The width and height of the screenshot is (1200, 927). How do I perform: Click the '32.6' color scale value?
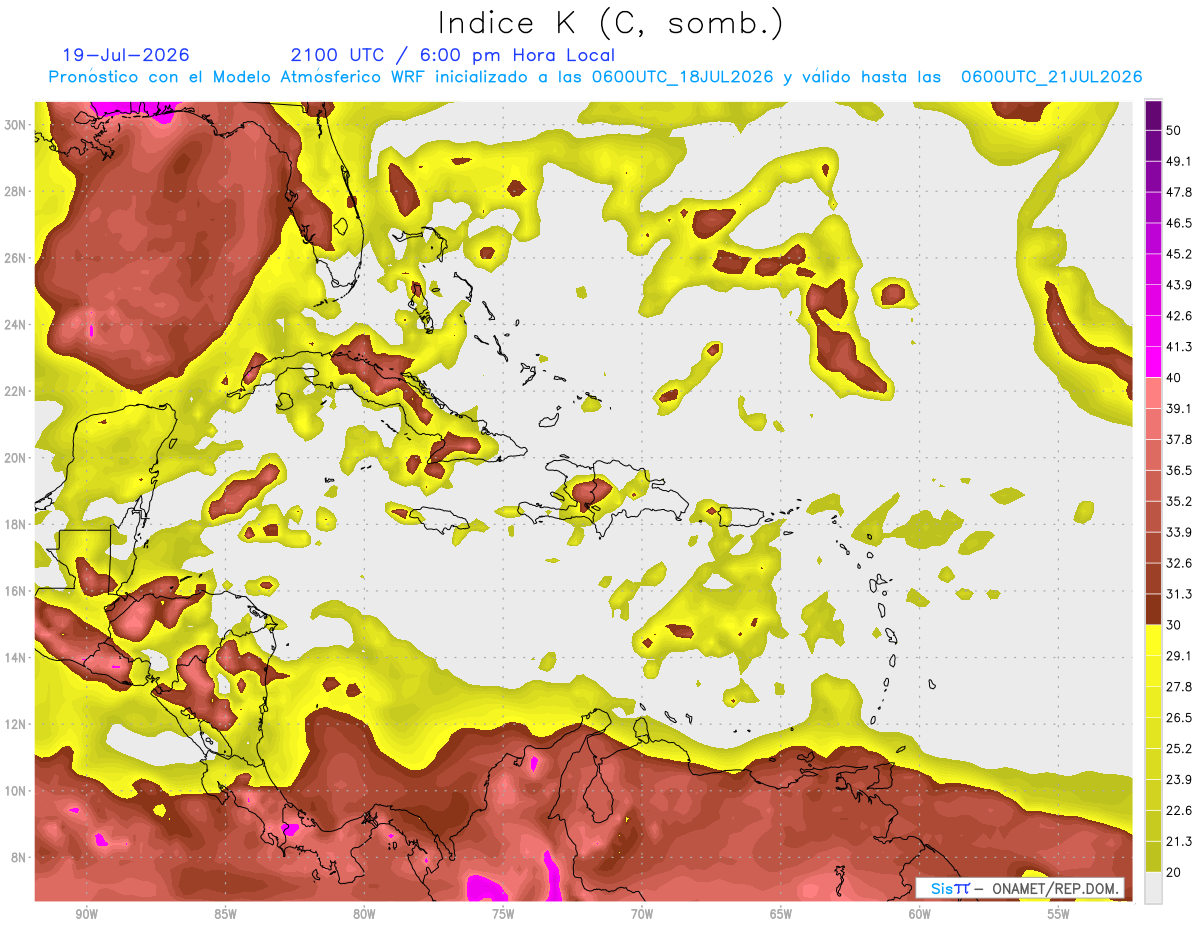1178,563
